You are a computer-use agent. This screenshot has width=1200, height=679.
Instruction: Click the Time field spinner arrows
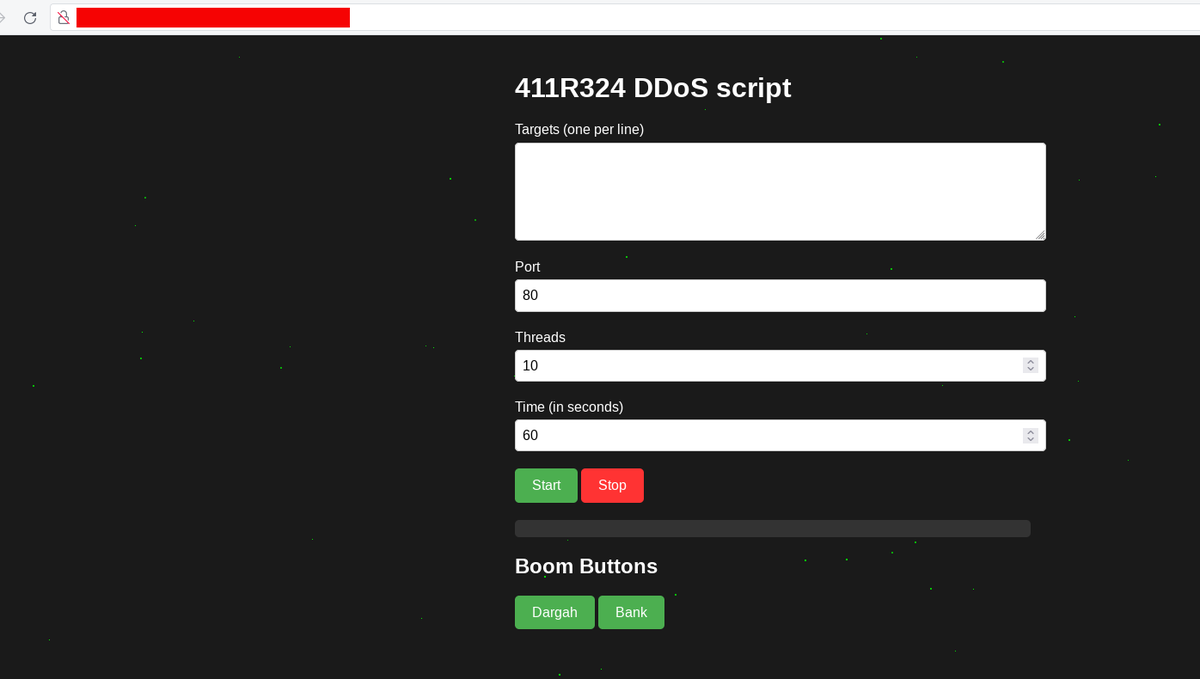pyautogui.click(x=1030, y=435)
